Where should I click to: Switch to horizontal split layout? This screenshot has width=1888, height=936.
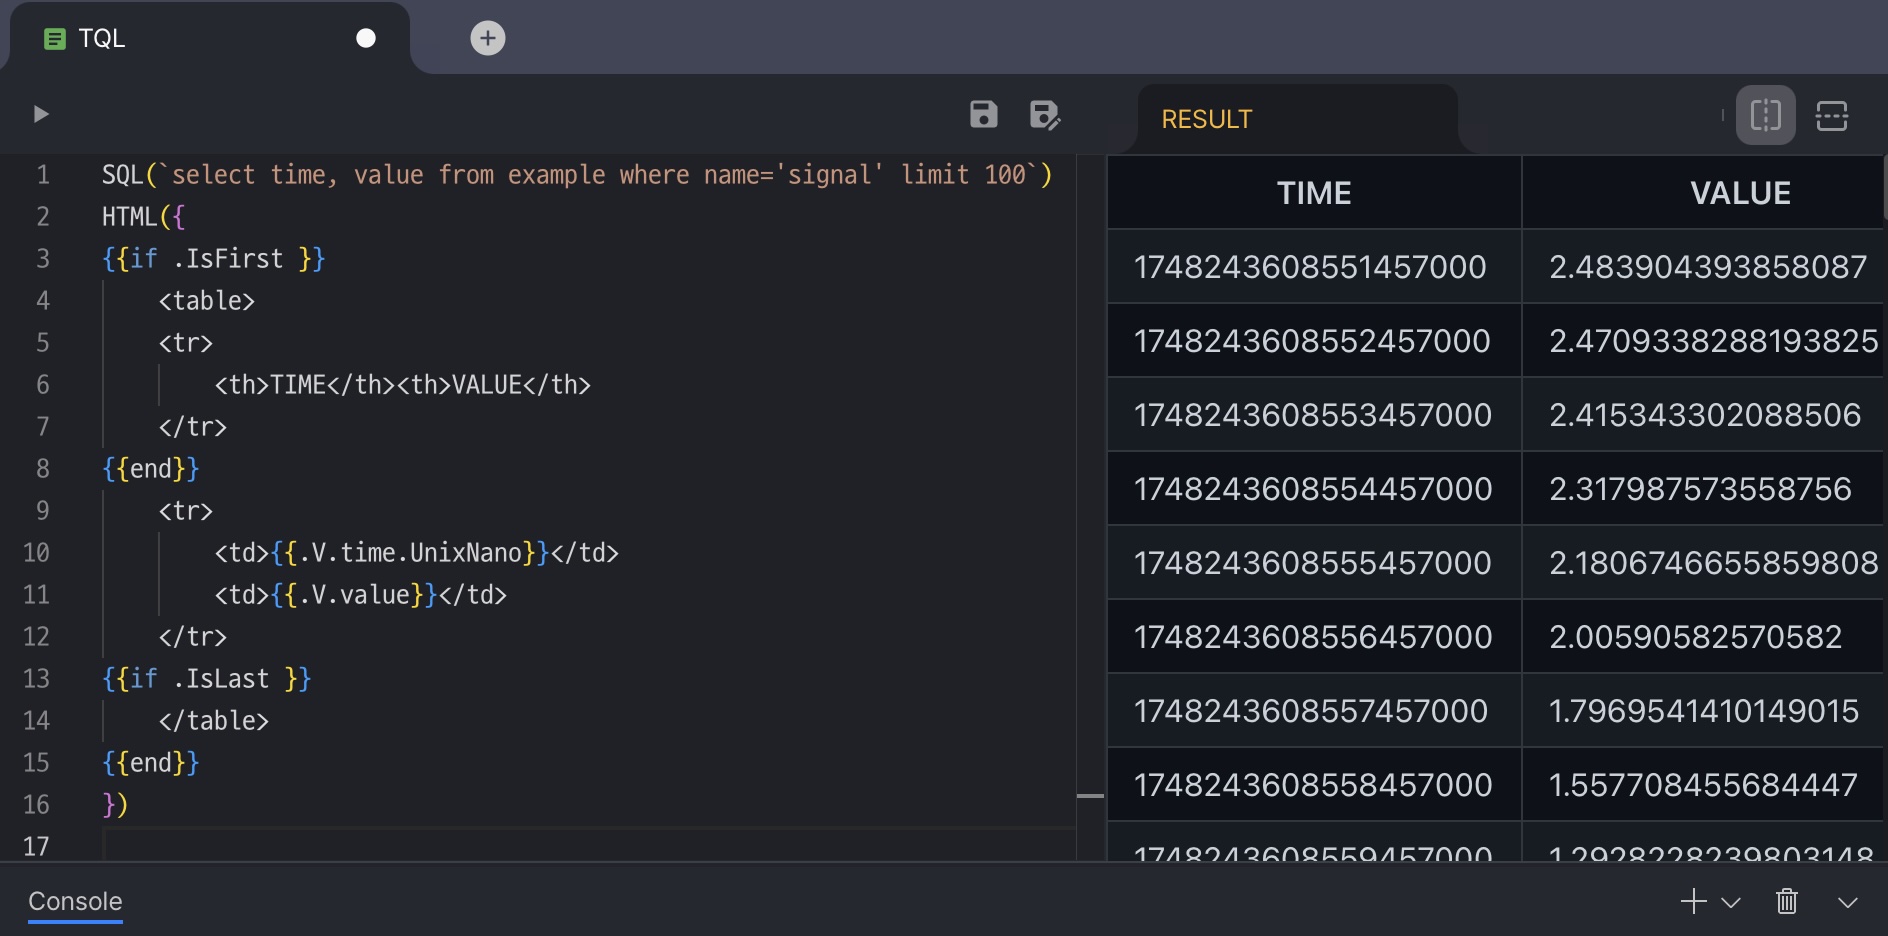click(x=1831, y=115)
